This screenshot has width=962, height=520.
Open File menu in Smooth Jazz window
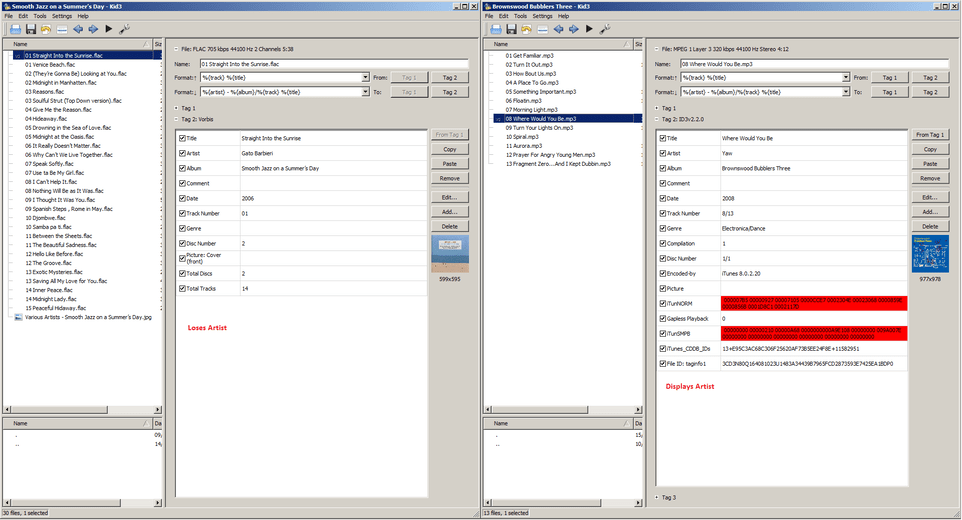click(9, 16)
